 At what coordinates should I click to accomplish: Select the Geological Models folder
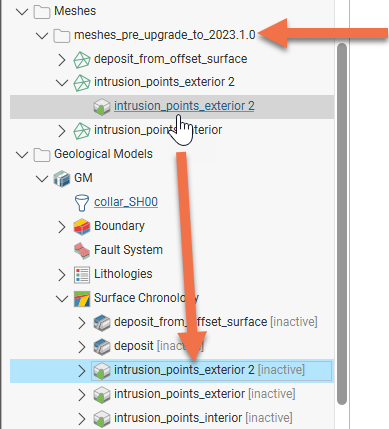click(x=103, y=154)
